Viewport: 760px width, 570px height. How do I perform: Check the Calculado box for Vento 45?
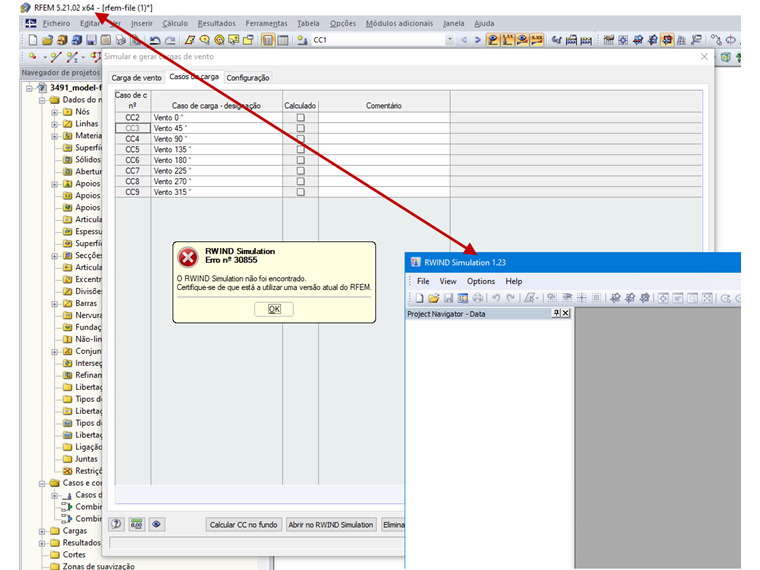[301, 128]
